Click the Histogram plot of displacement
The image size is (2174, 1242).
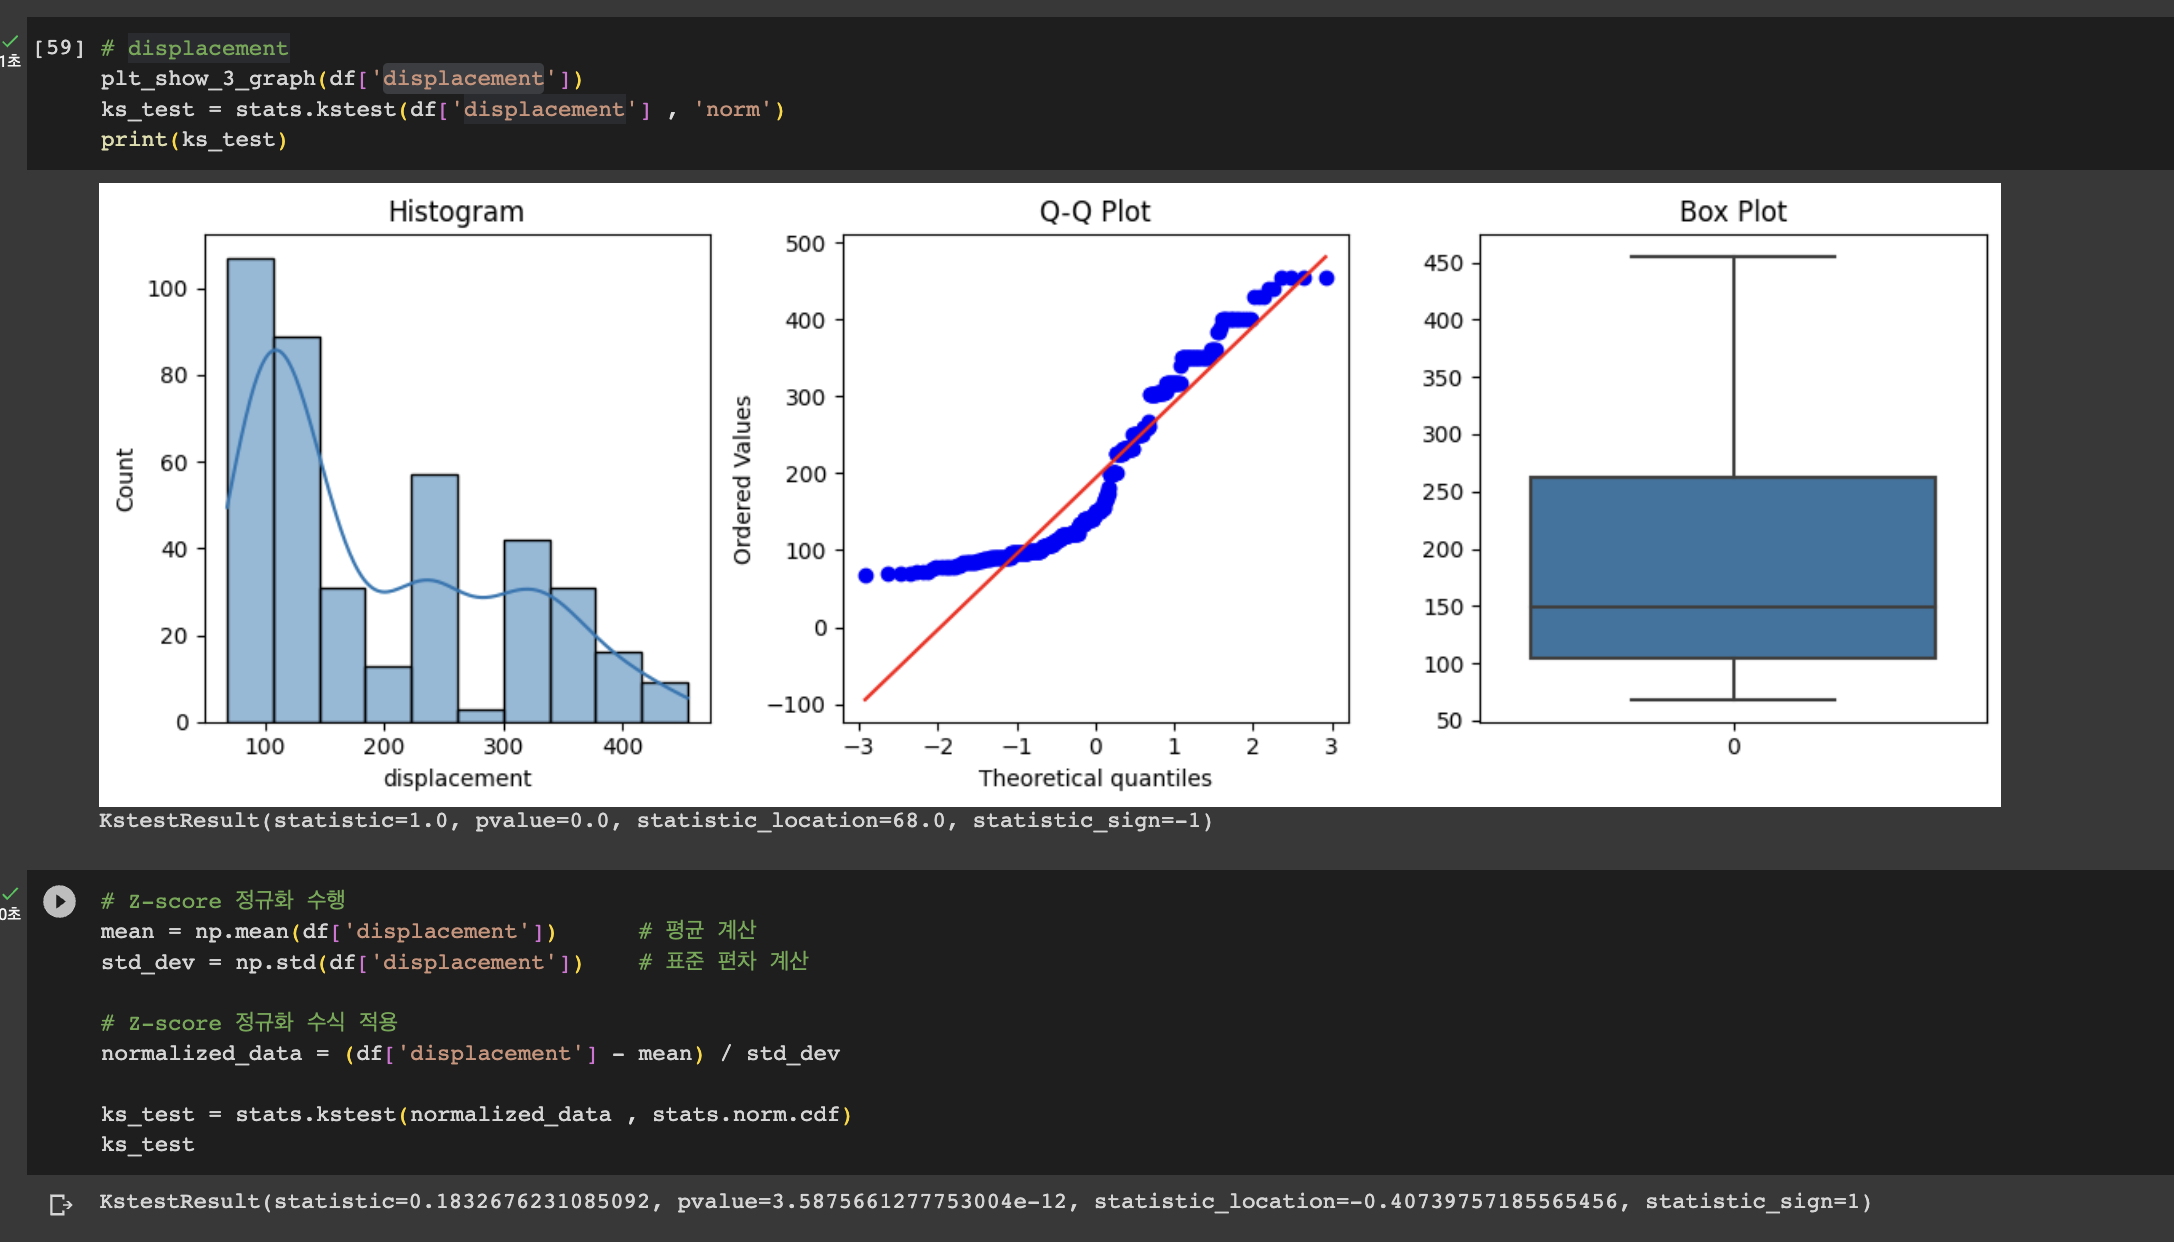(x=457, y=478)
